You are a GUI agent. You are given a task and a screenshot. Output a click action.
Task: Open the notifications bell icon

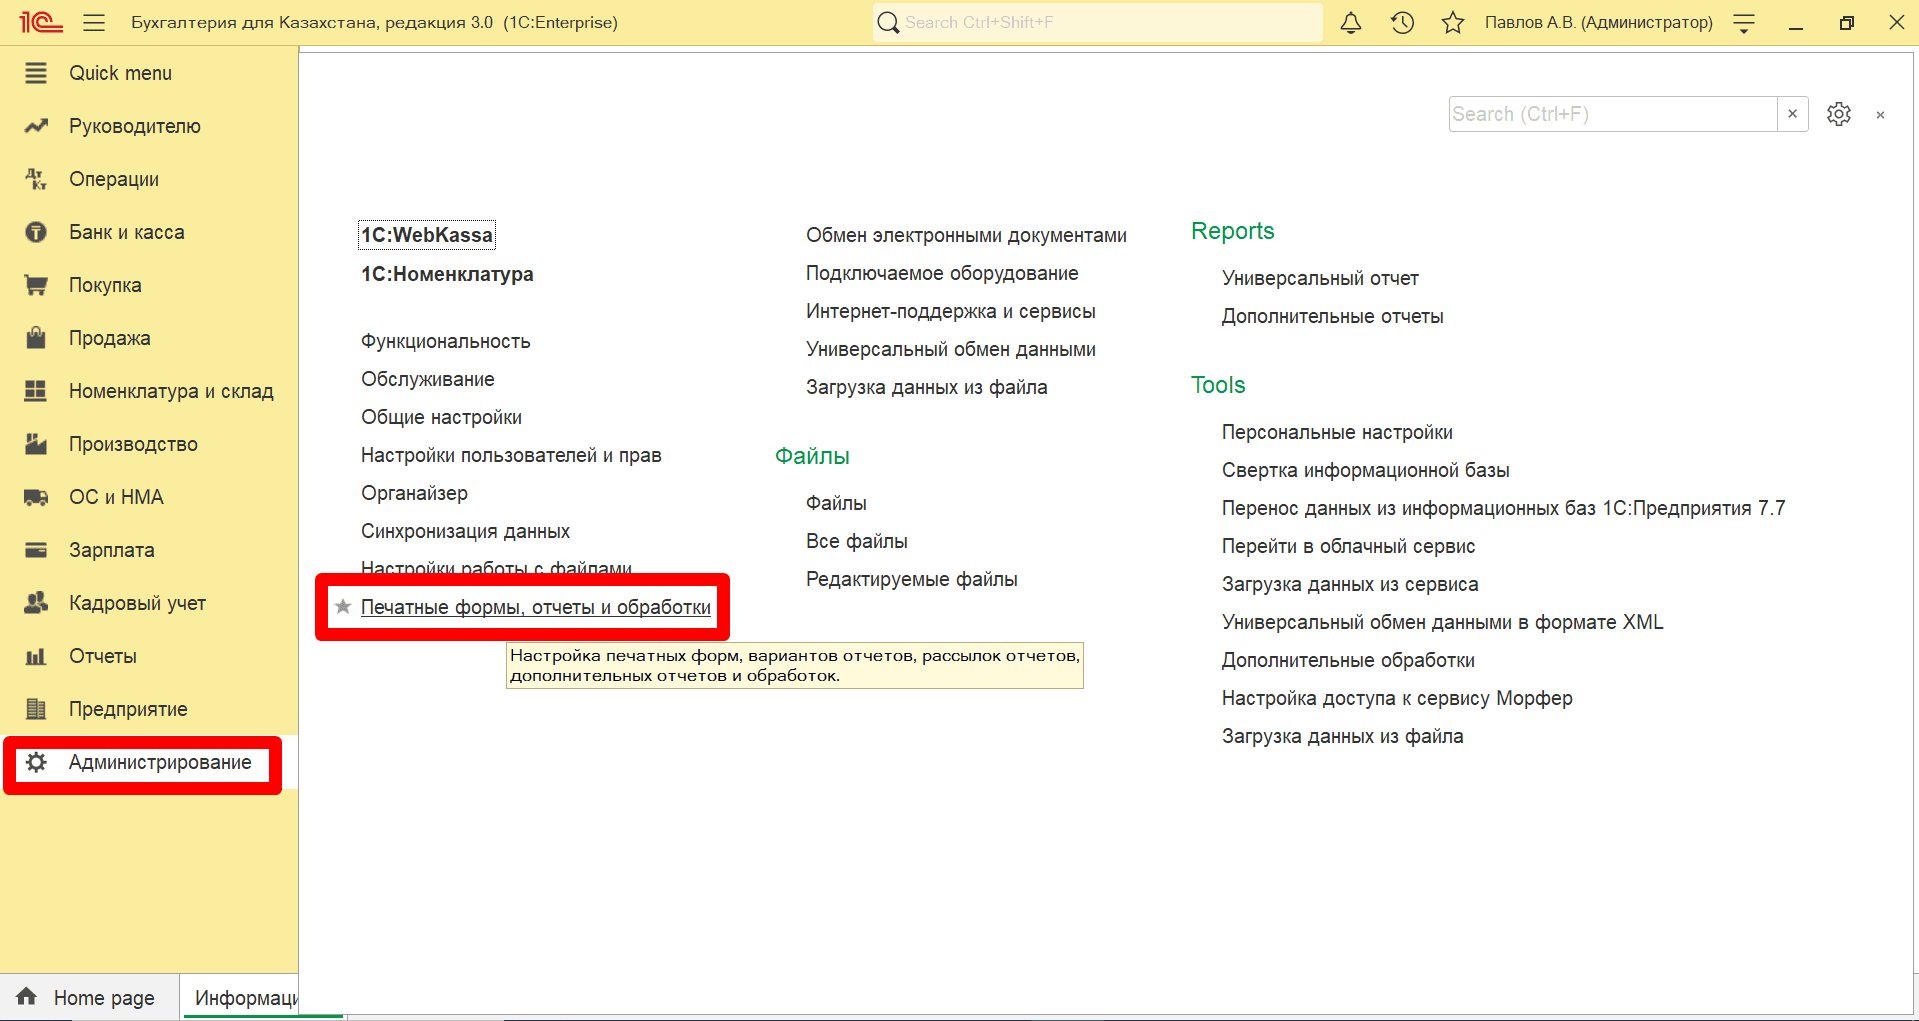[x=1351, y=22]
